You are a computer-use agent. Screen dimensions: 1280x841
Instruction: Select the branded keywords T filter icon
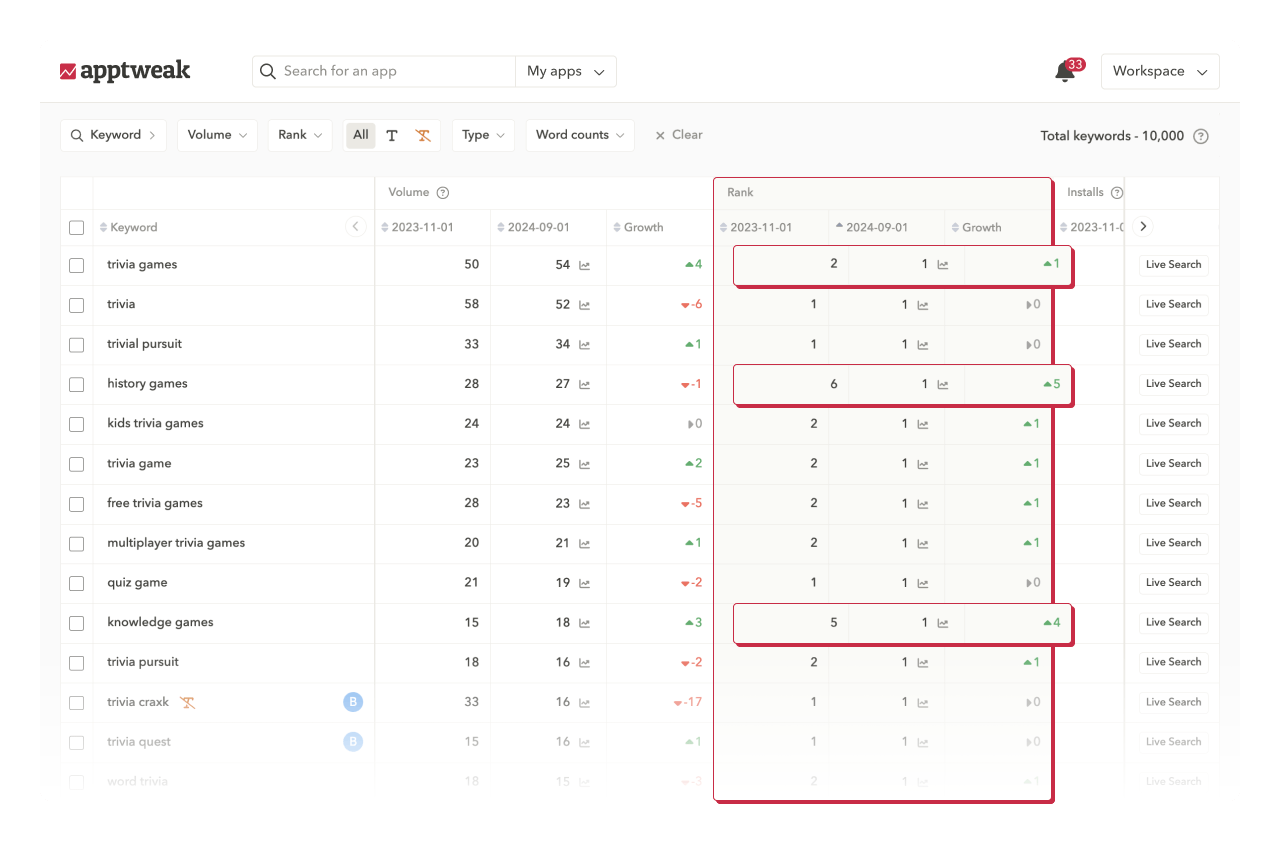click(392, 135)
